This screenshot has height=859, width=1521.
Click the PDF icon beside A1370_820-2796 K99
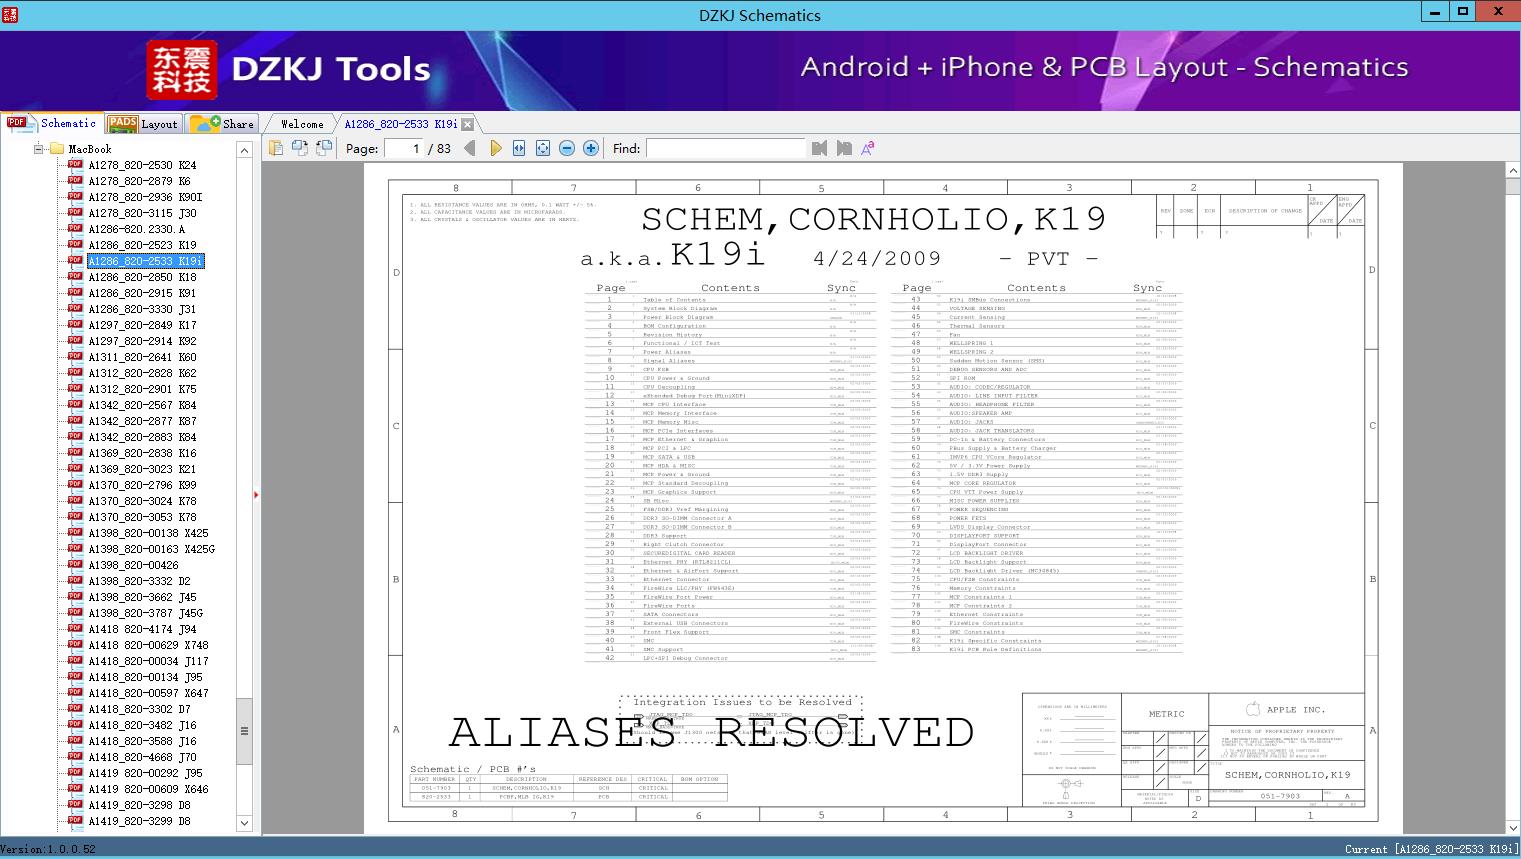tap(75, 485)
